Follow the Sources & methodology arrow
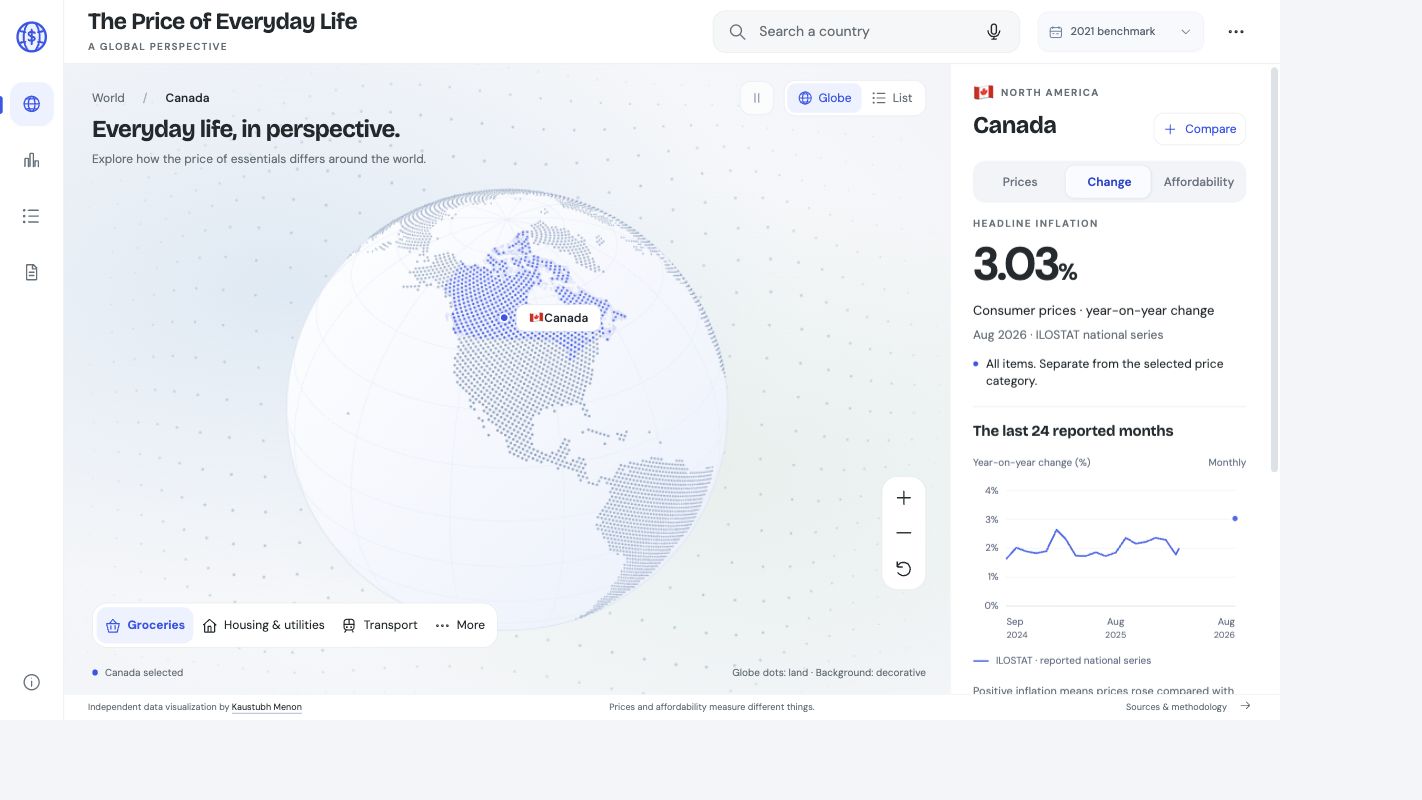Screen dimensions: 1422x800 [x=1245, y=706]
